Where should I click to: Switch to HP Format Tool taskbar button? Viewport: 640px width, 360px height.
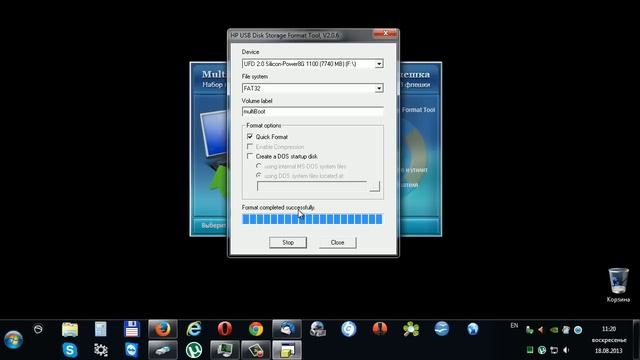coord(287,350)
